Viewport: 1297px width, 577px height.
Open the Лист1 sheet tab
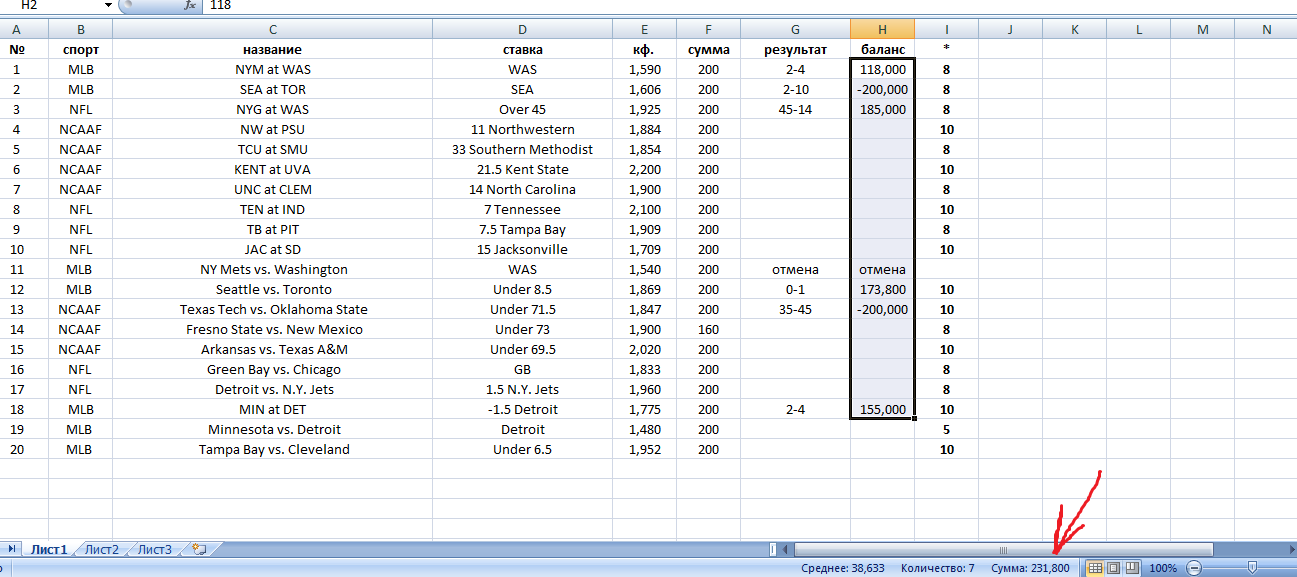pos(48,549)
